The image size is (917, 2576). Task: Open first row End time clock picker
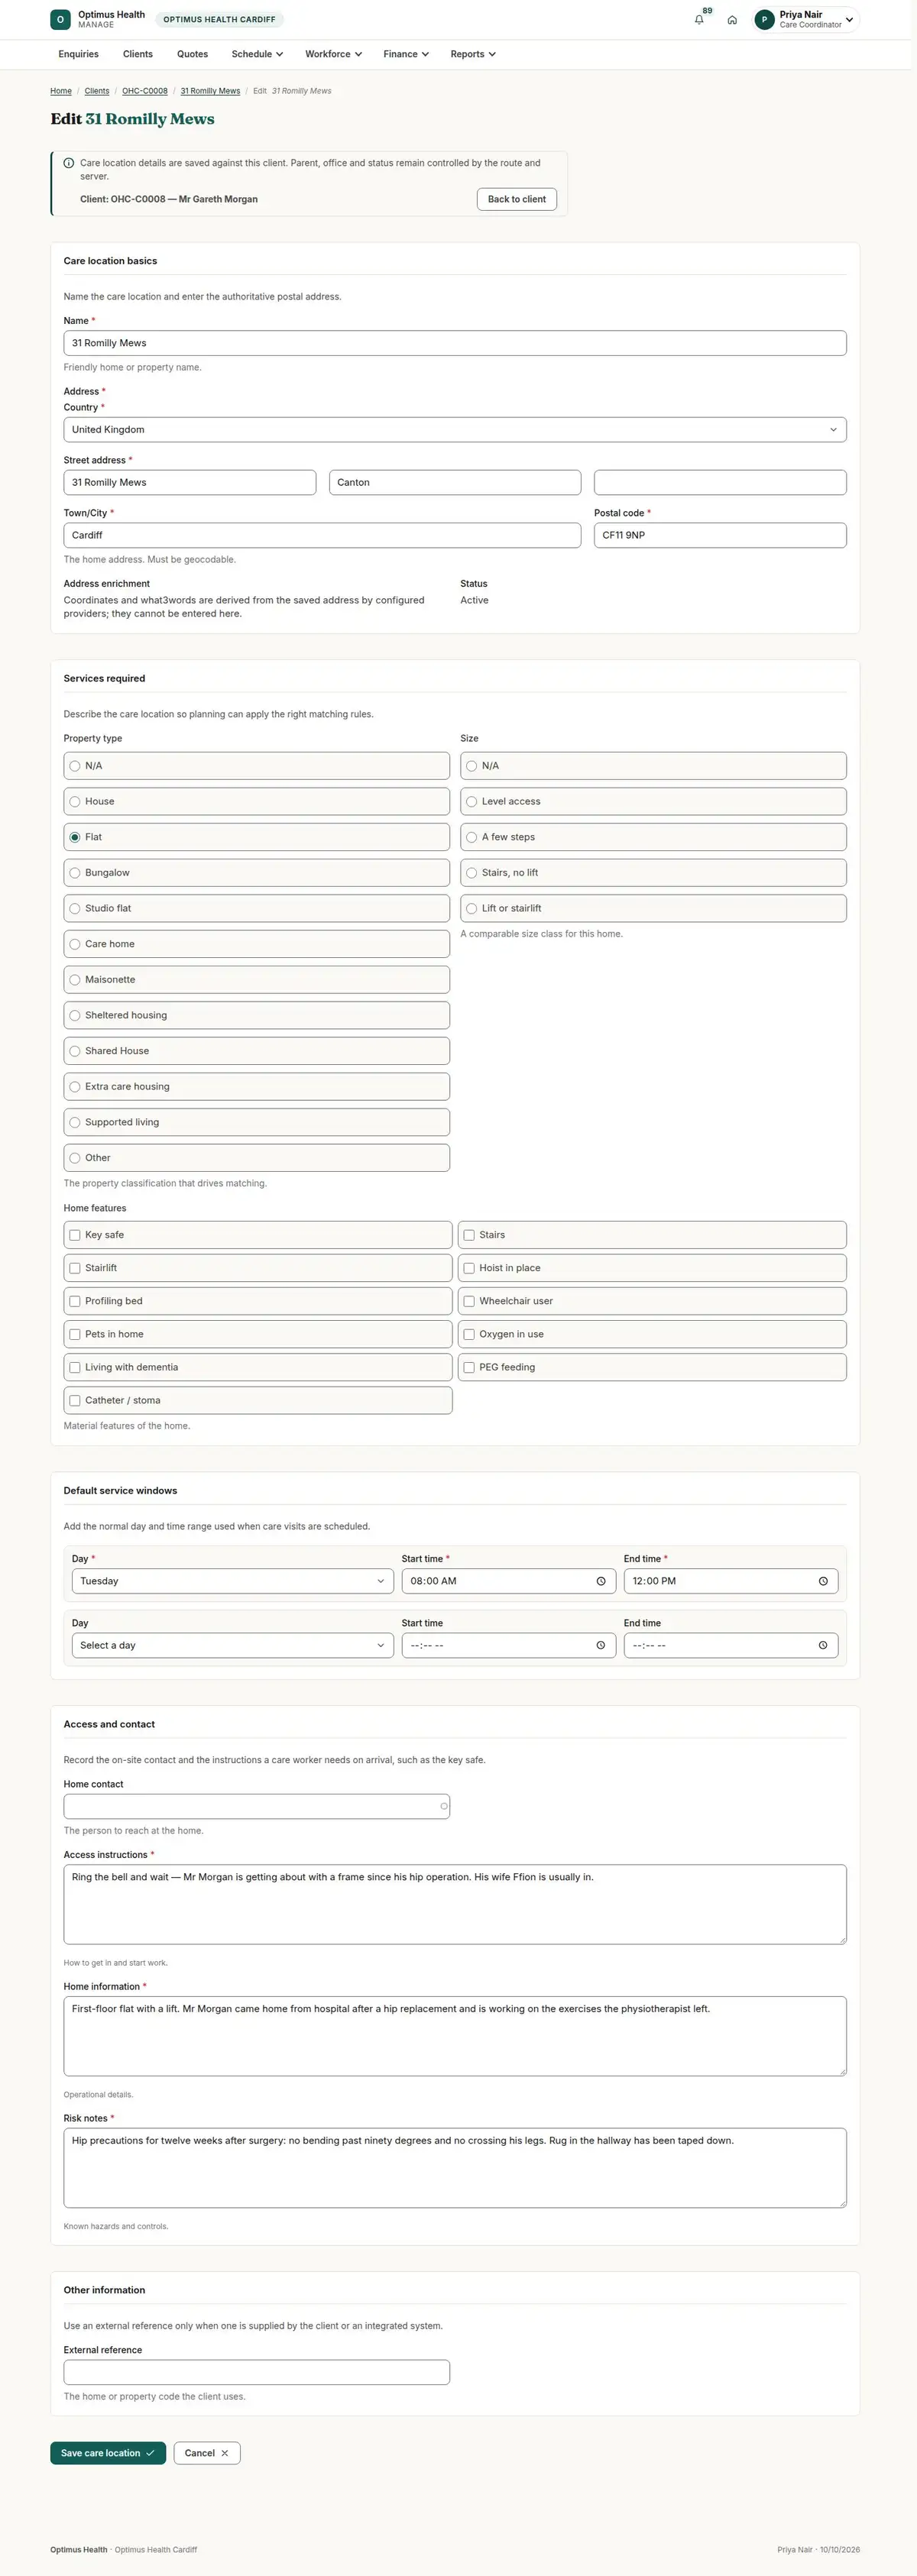pos(823,1581)
